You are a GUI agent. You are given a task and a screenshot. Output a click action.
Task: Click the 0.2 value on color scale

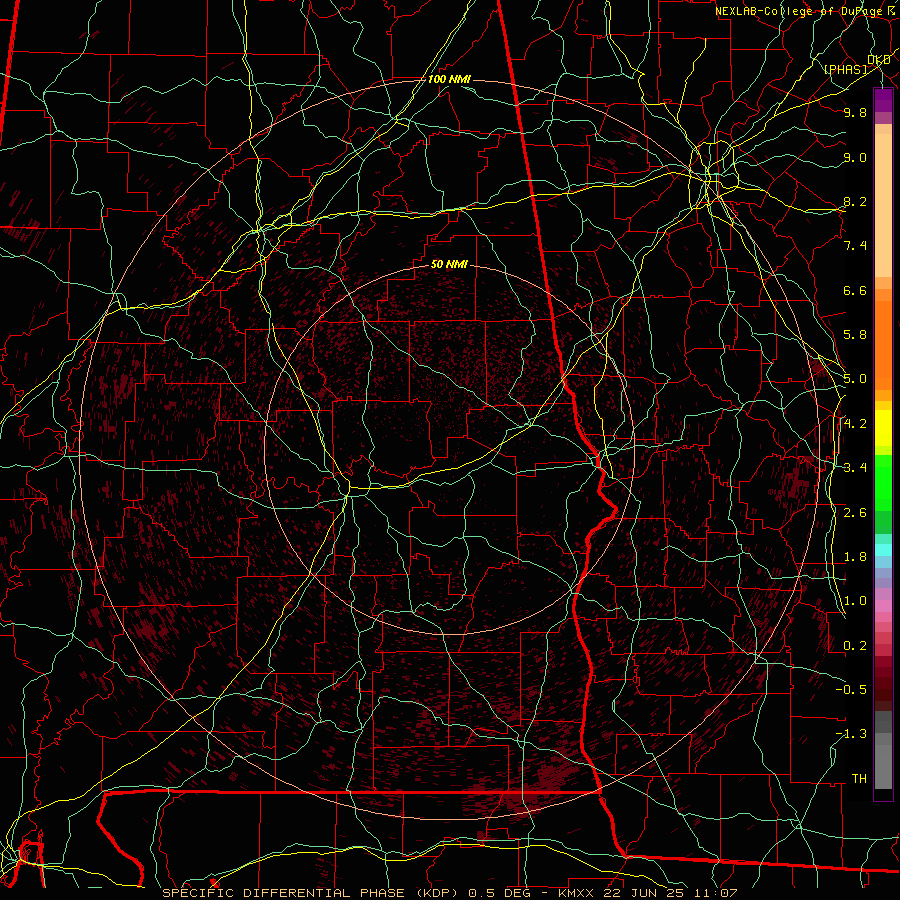pos(855,646)
